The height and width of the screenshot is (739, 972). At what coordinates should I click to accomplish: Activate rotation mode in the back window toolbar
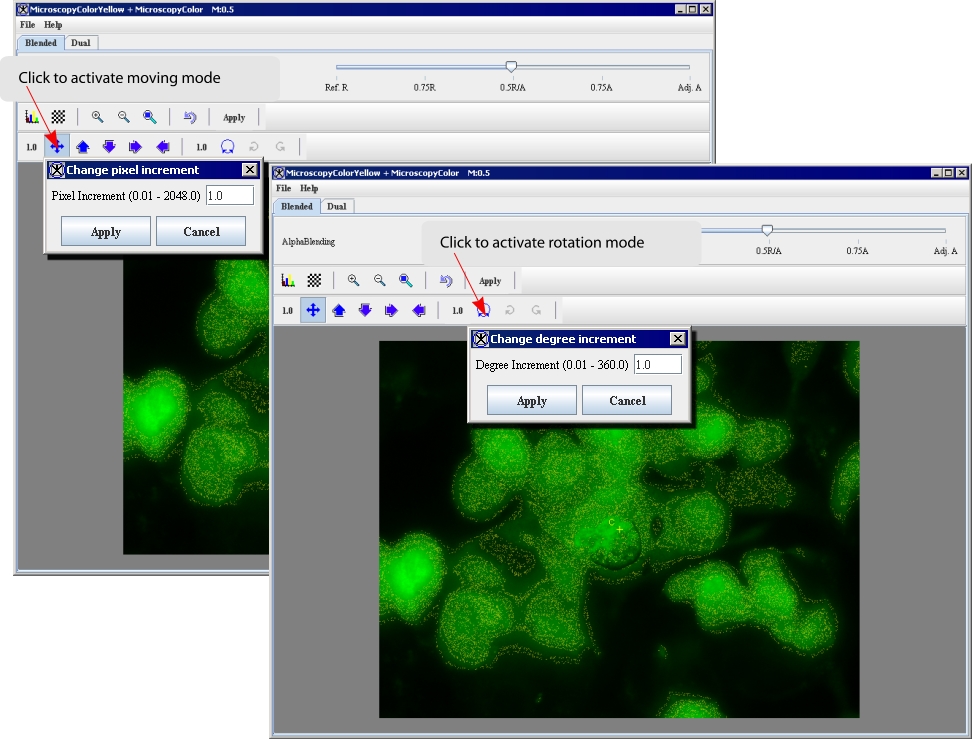(227, 146)
